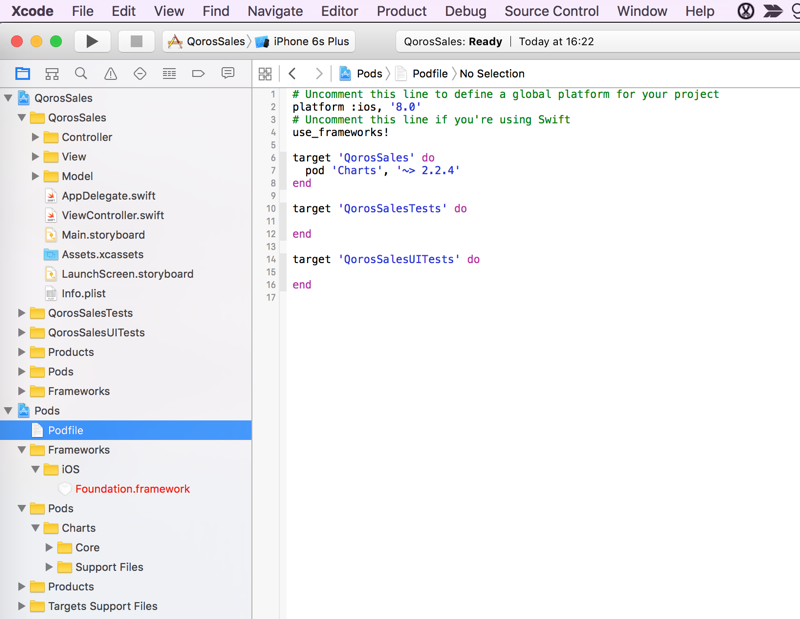This screenshot has height=619, width=800.
Task: Select the missing Foundation.framework item
Action: pyautogui.click(x=132, y=489)
